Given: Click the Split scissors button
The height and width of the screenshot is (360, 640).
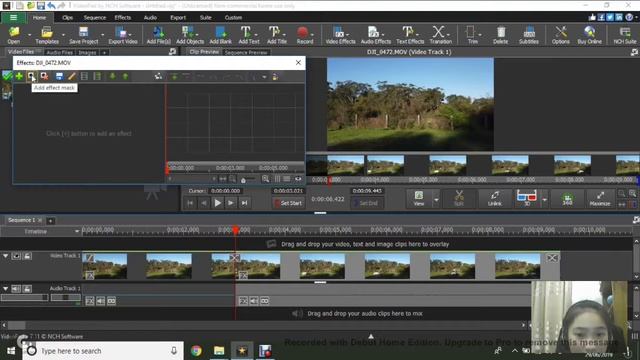Looking at the screenshot, I should pyautogui.click(x=459, y=198).
